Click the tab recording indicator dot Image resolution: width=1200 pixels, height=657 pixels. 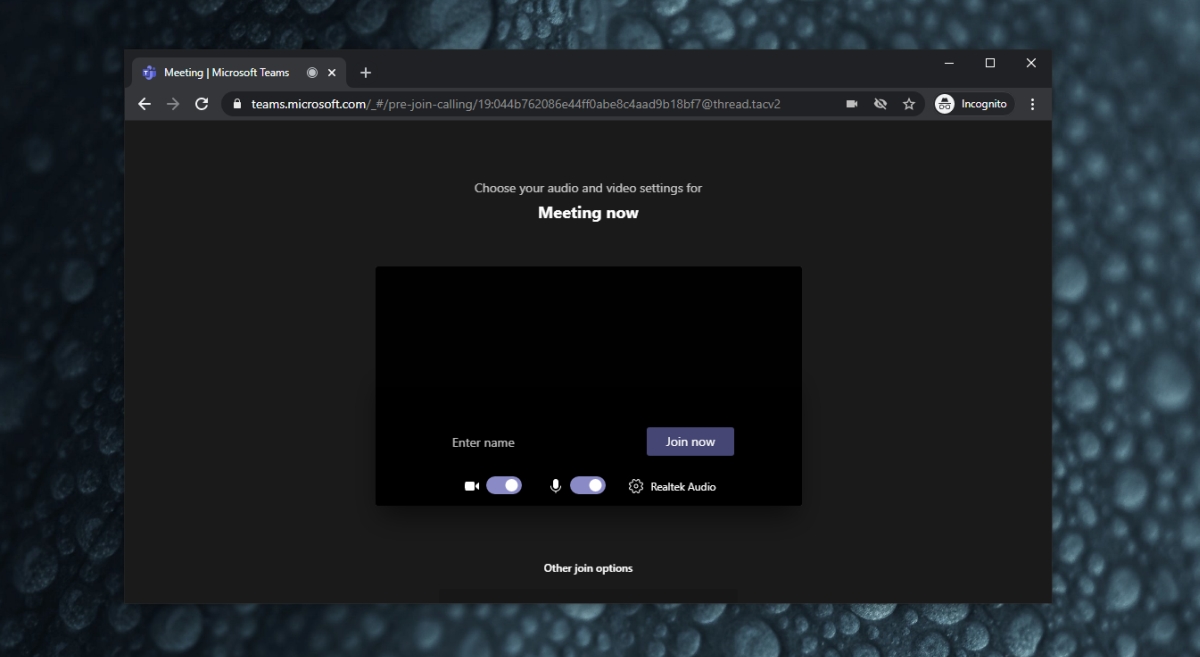click(312, 73)
